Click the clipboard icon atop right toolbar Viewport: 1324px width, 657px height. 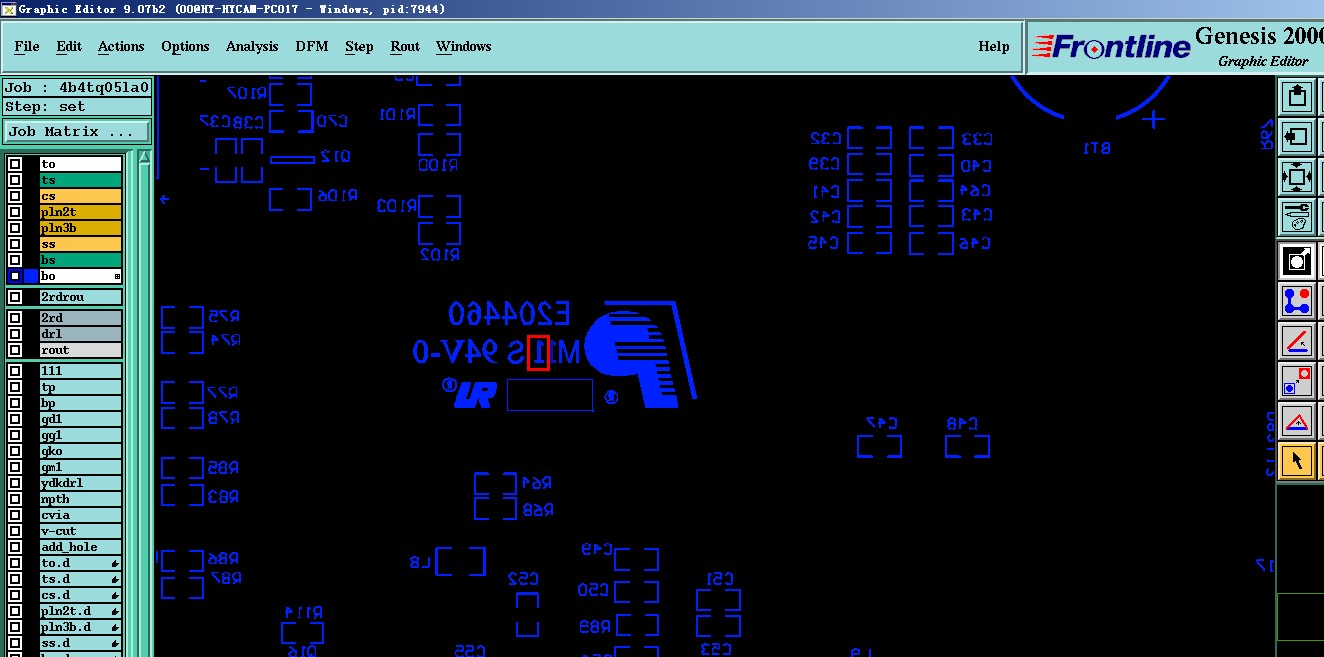[1297, 97]
